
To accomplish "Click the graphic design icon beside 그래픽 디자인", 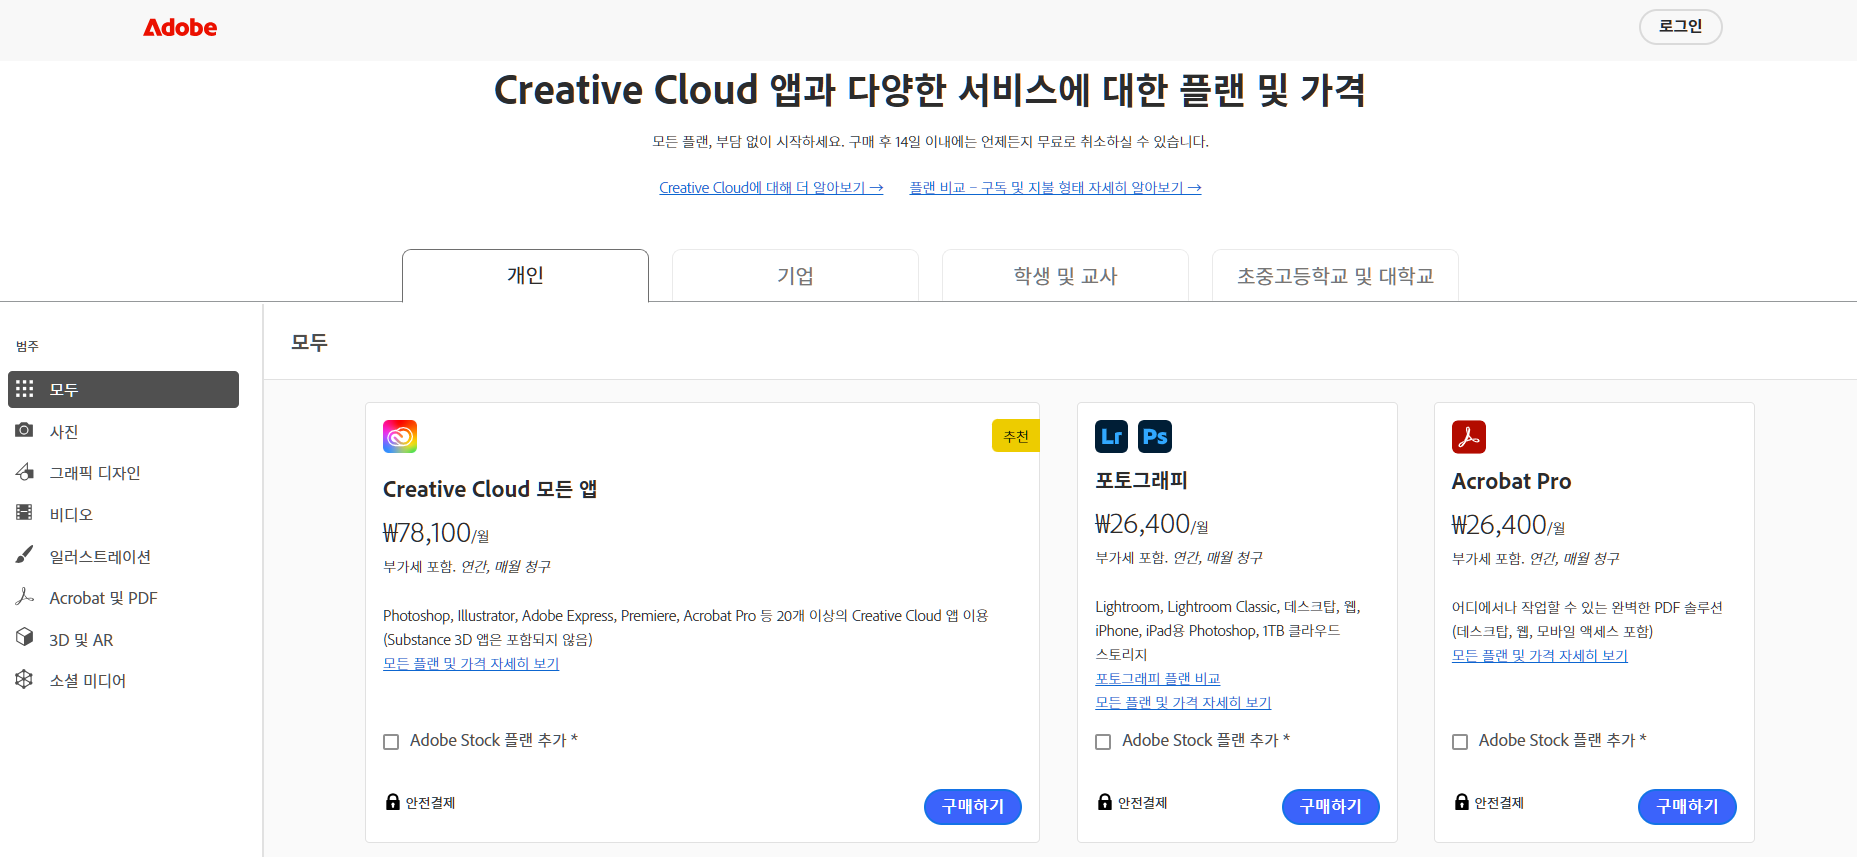I will point(25,472).
